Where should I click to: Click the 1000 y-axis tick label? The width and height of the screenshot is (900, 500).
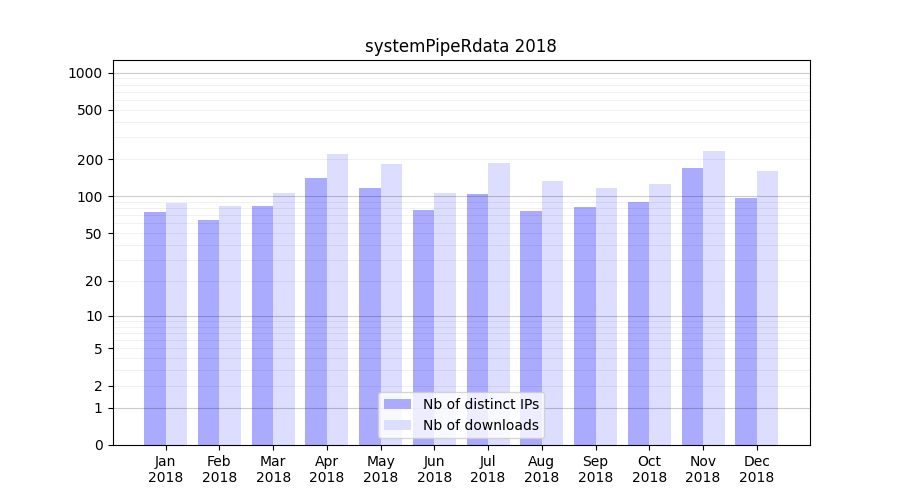point(84,73)
